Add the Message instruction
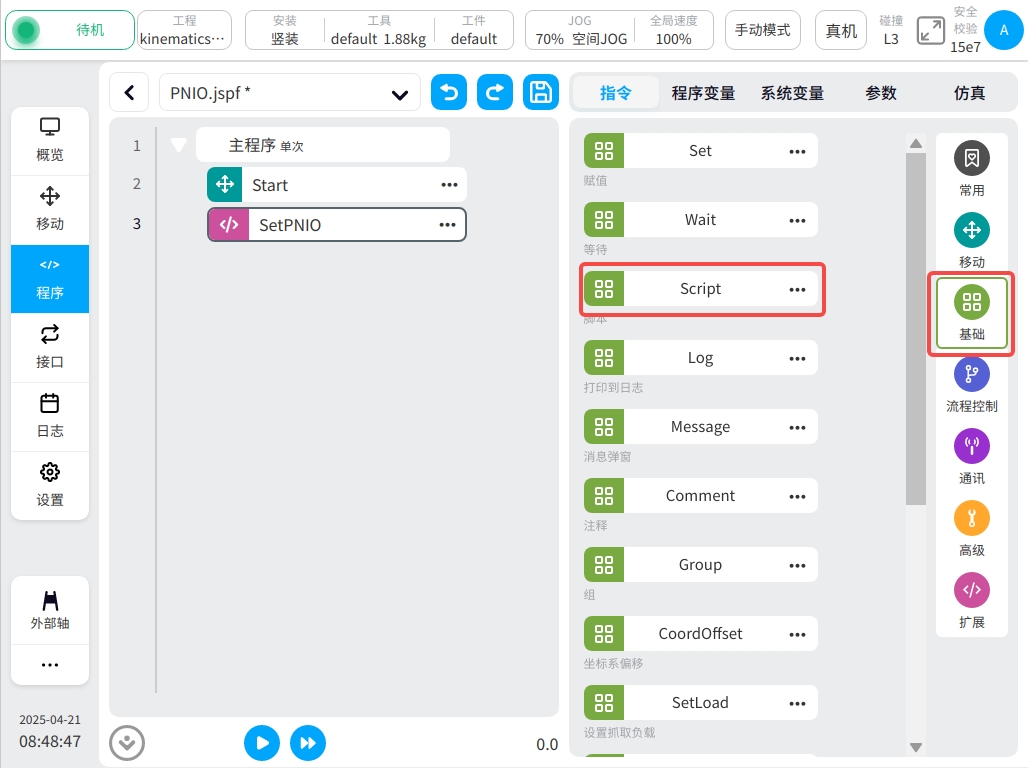 coord(700,427)
